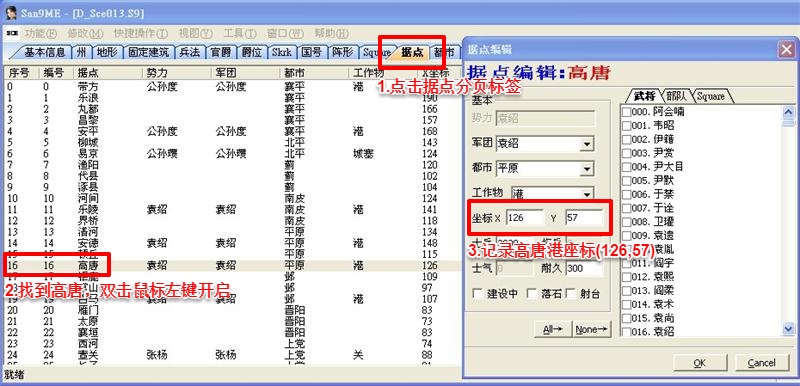
Task: Click the officer list scroll down arrow
Action: tap(788, 329)
